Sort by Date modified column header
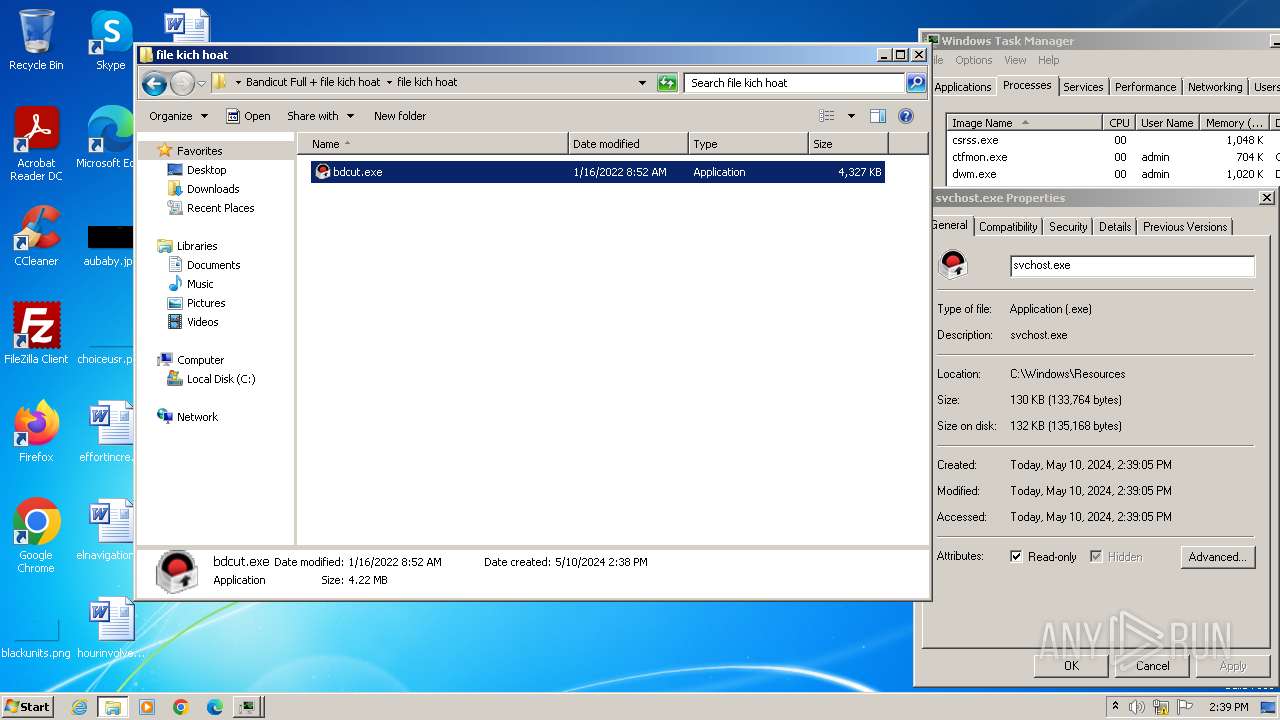The height and width of the screenshot is (720, 1280). click(628, 144)
